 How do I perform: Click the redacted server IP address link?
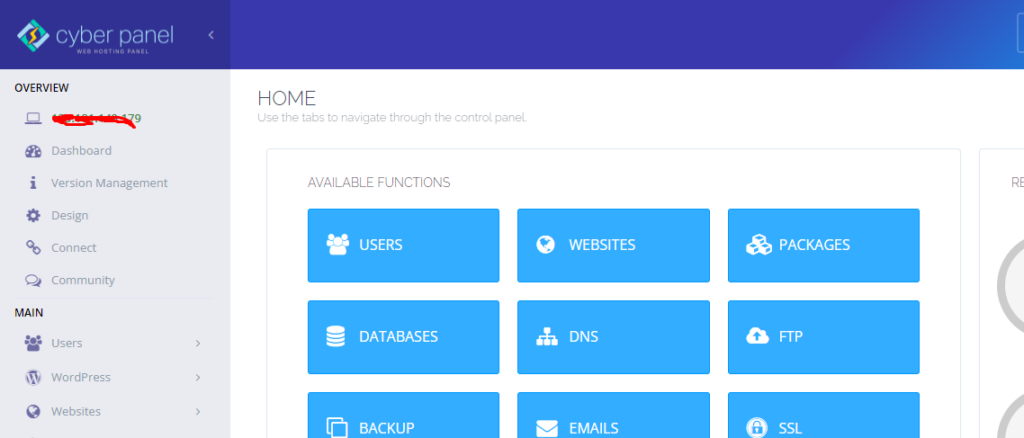pos(95,119)
